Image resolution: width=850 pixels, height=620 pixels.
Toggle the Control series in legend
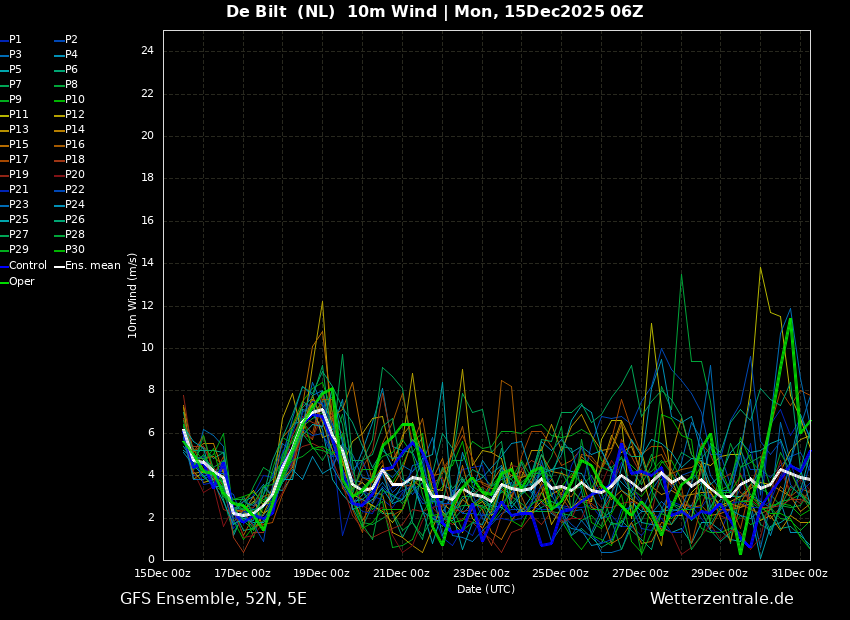(x=27, y=266)
